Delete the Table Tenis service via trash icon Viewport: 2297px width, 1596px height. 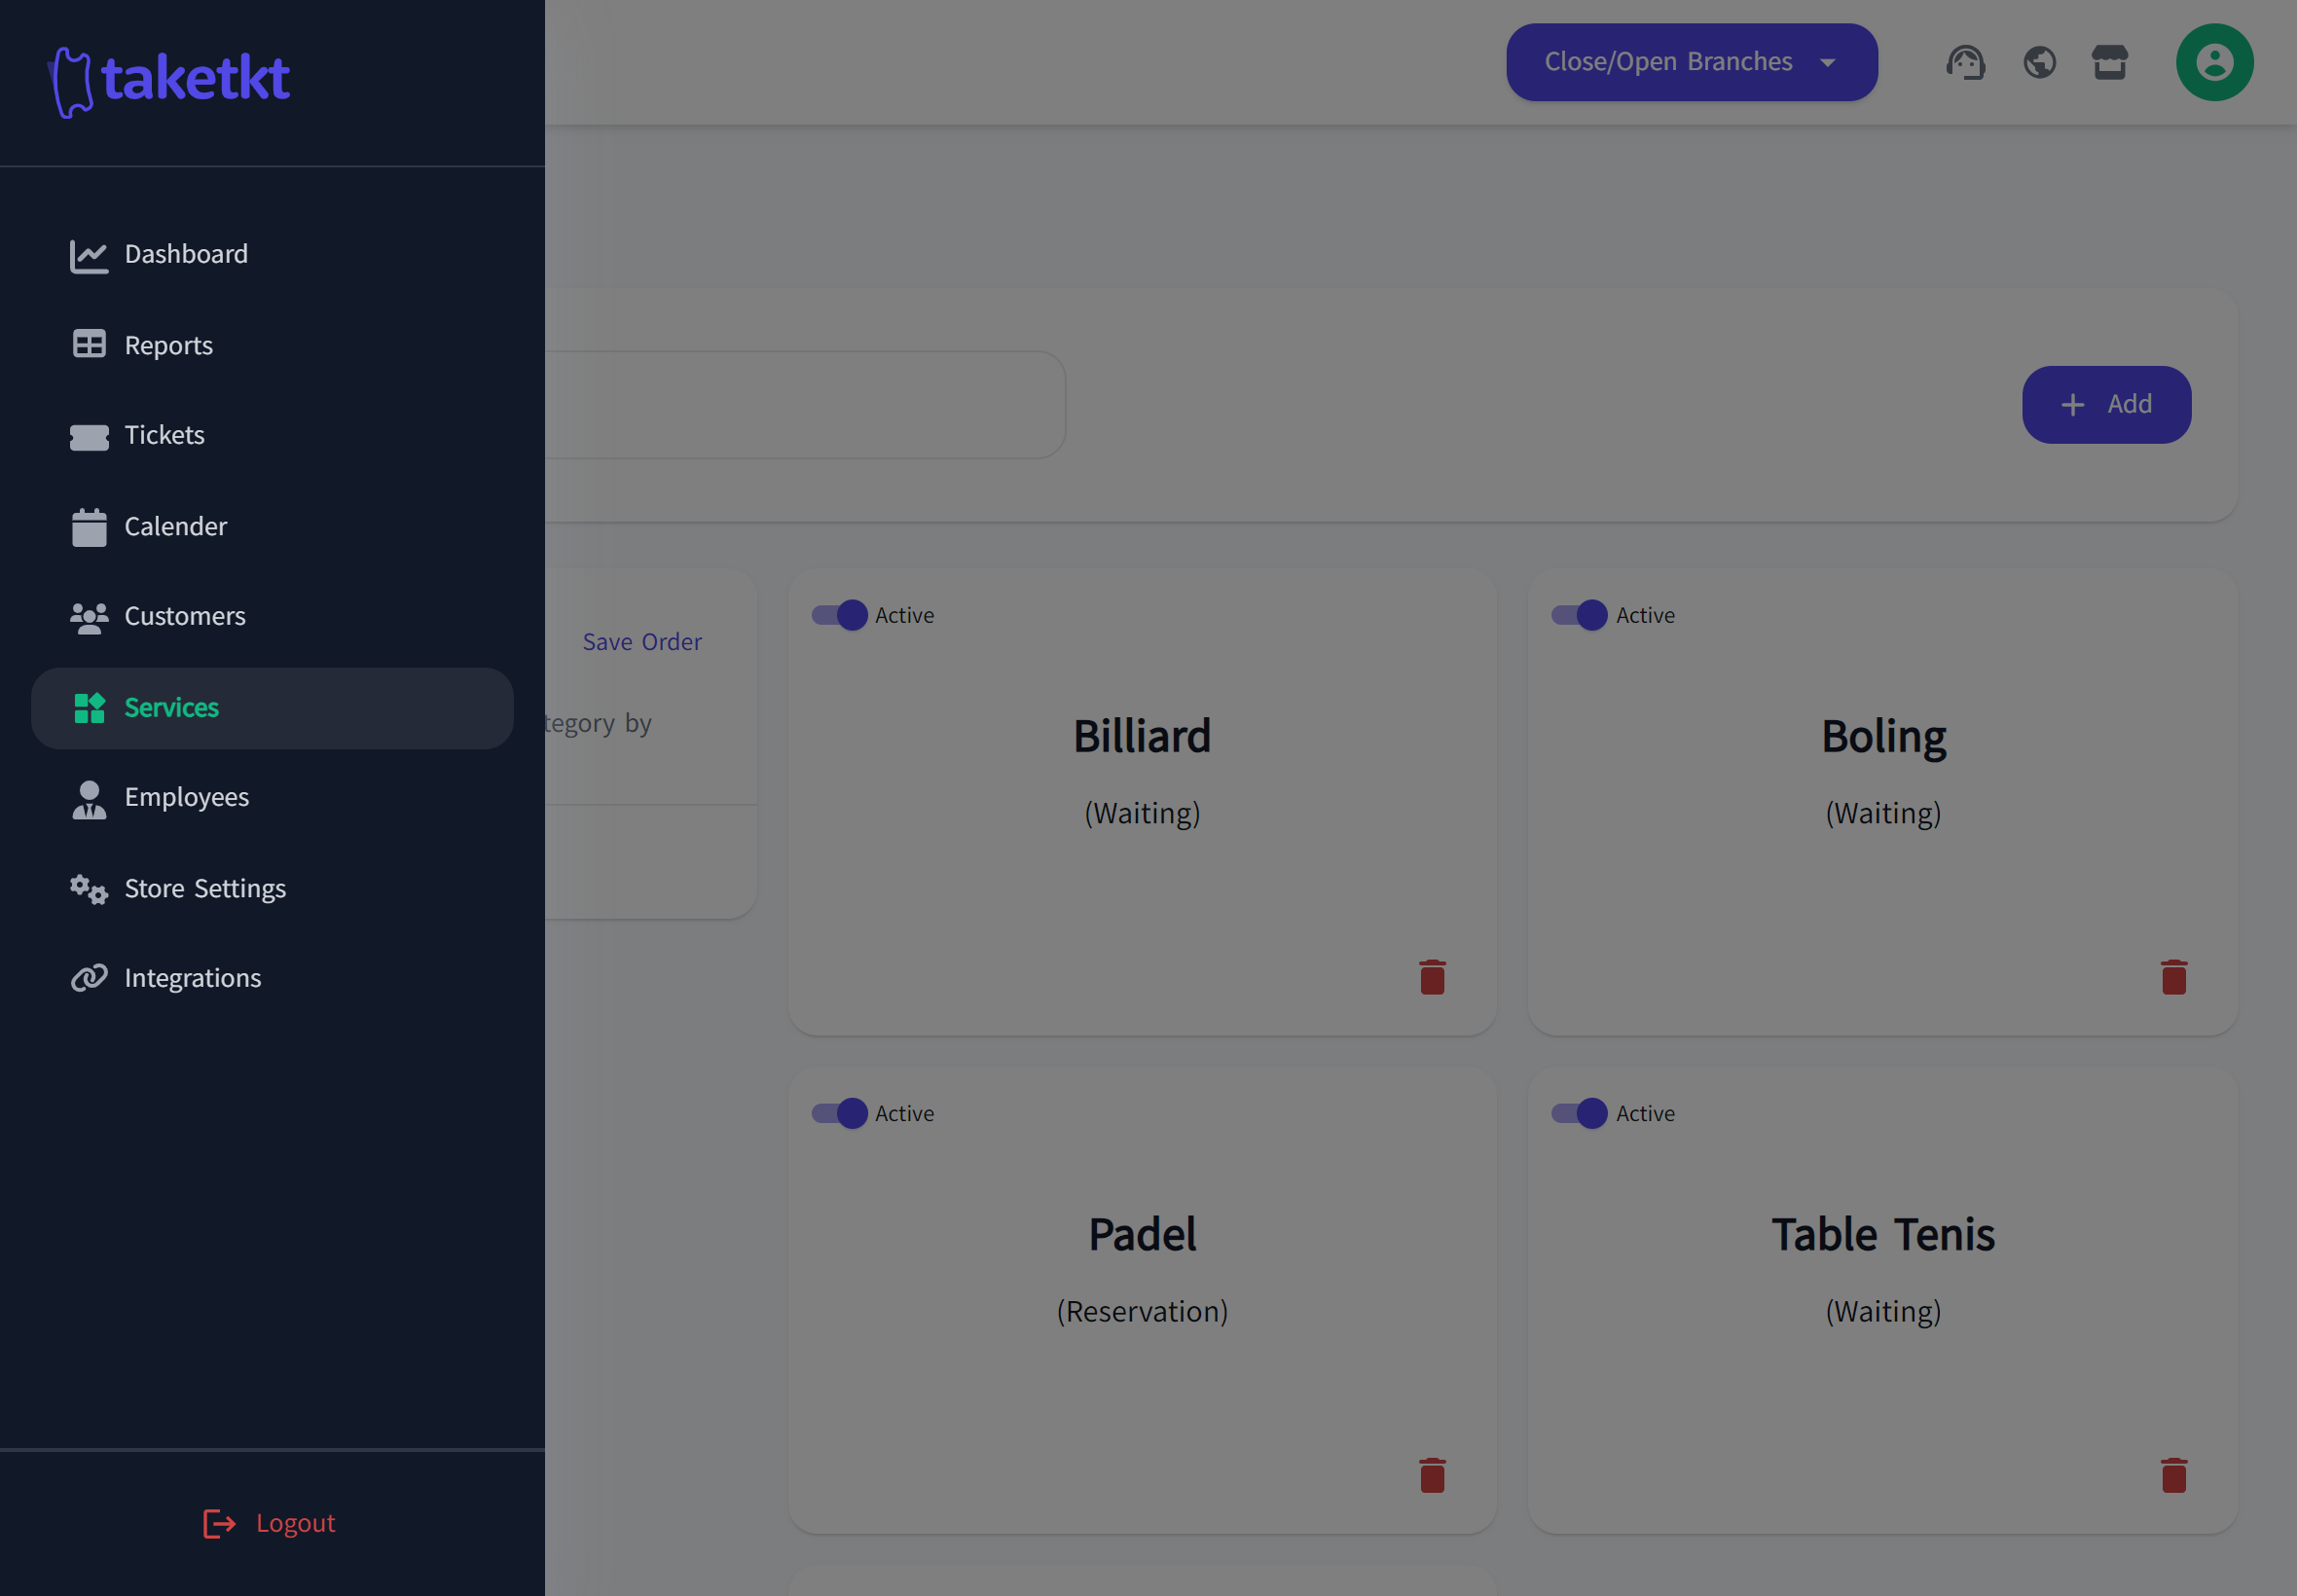tap(2173, 1475)
